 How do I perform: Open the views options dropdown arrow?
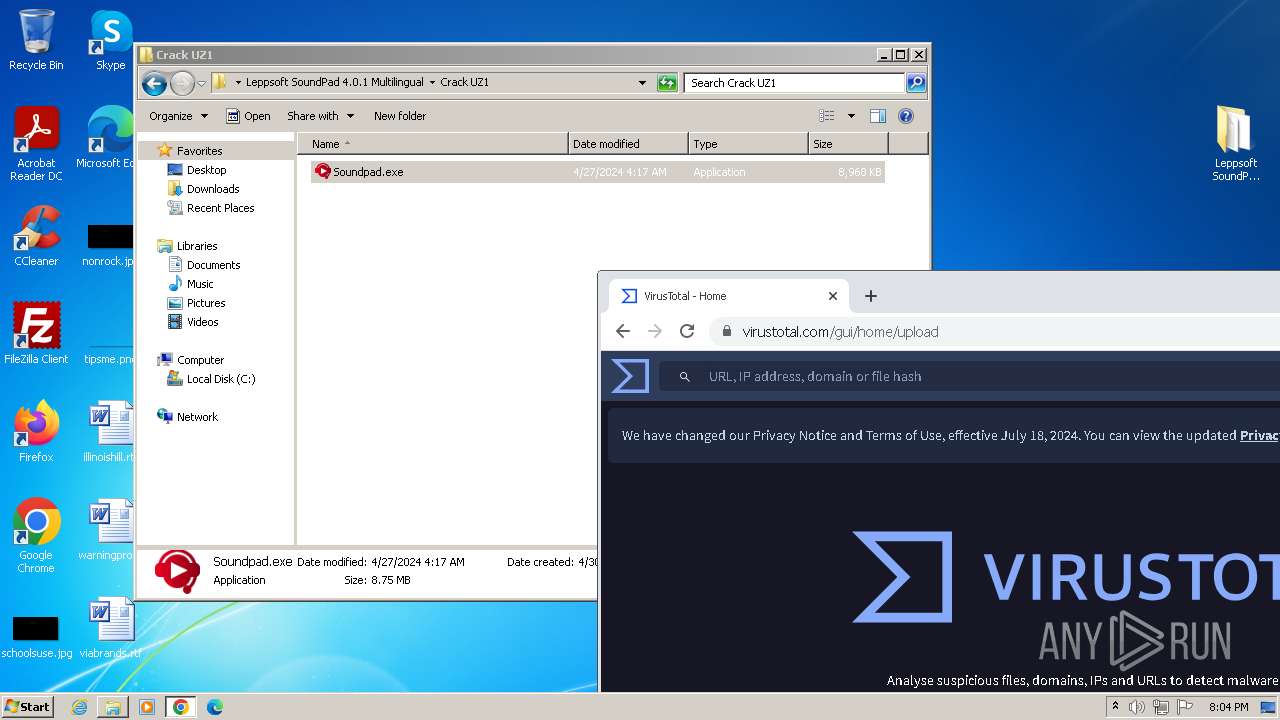point(851,116)
